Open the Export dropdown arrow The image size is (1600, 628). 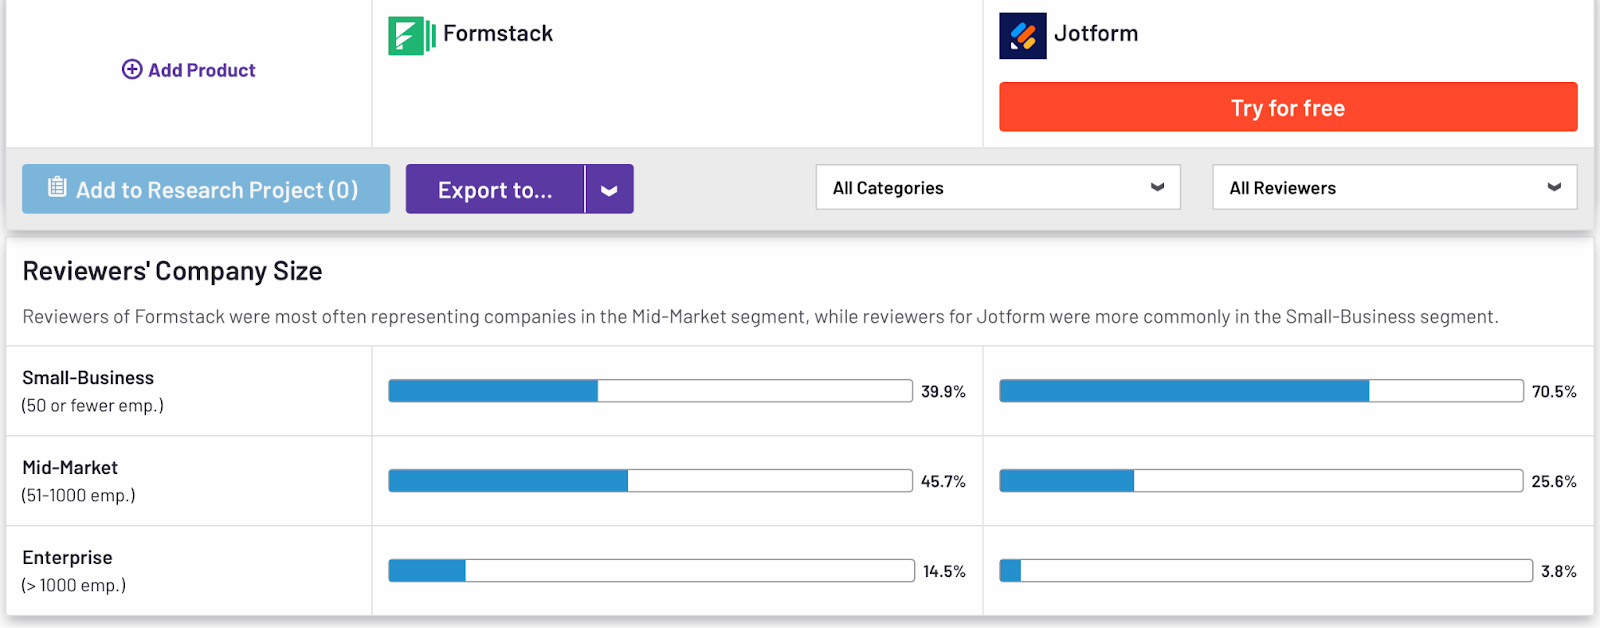[x=609, y=190]
